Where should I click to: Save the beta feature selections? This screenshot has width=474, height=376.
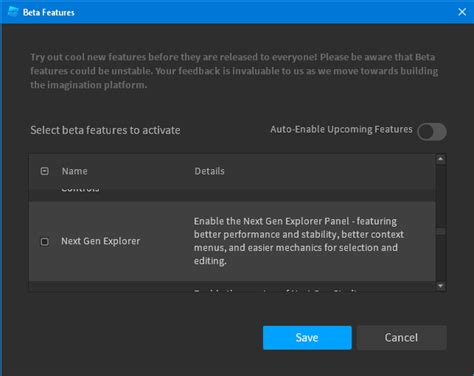[x=307, y=338]
